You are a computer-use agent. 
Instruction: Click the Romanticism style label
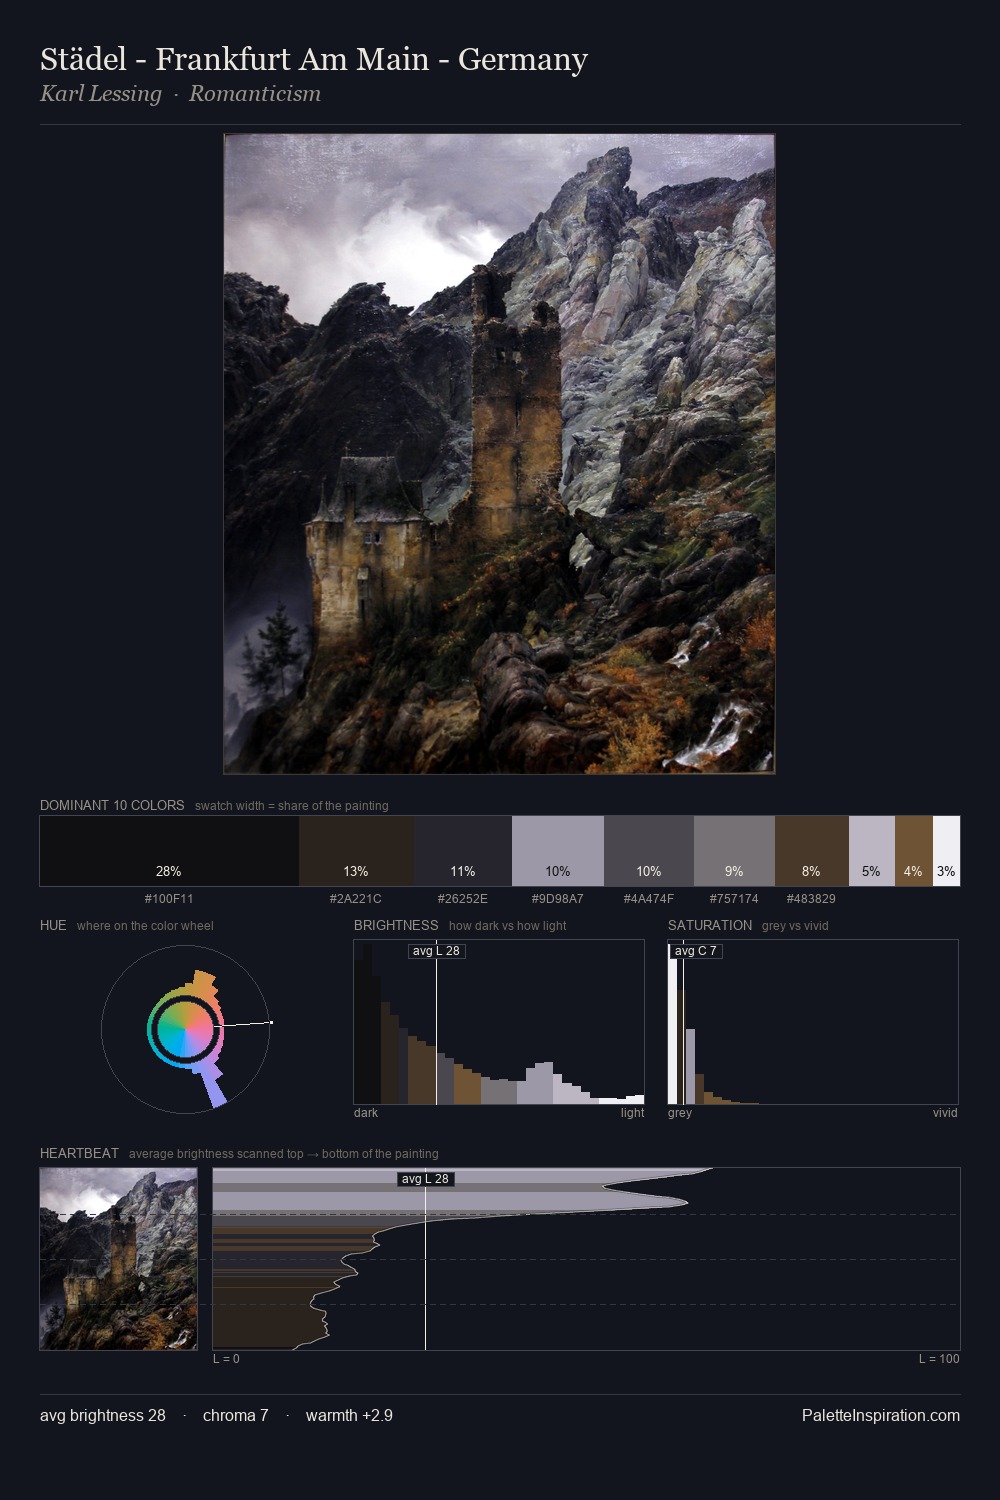coord(255,94)
